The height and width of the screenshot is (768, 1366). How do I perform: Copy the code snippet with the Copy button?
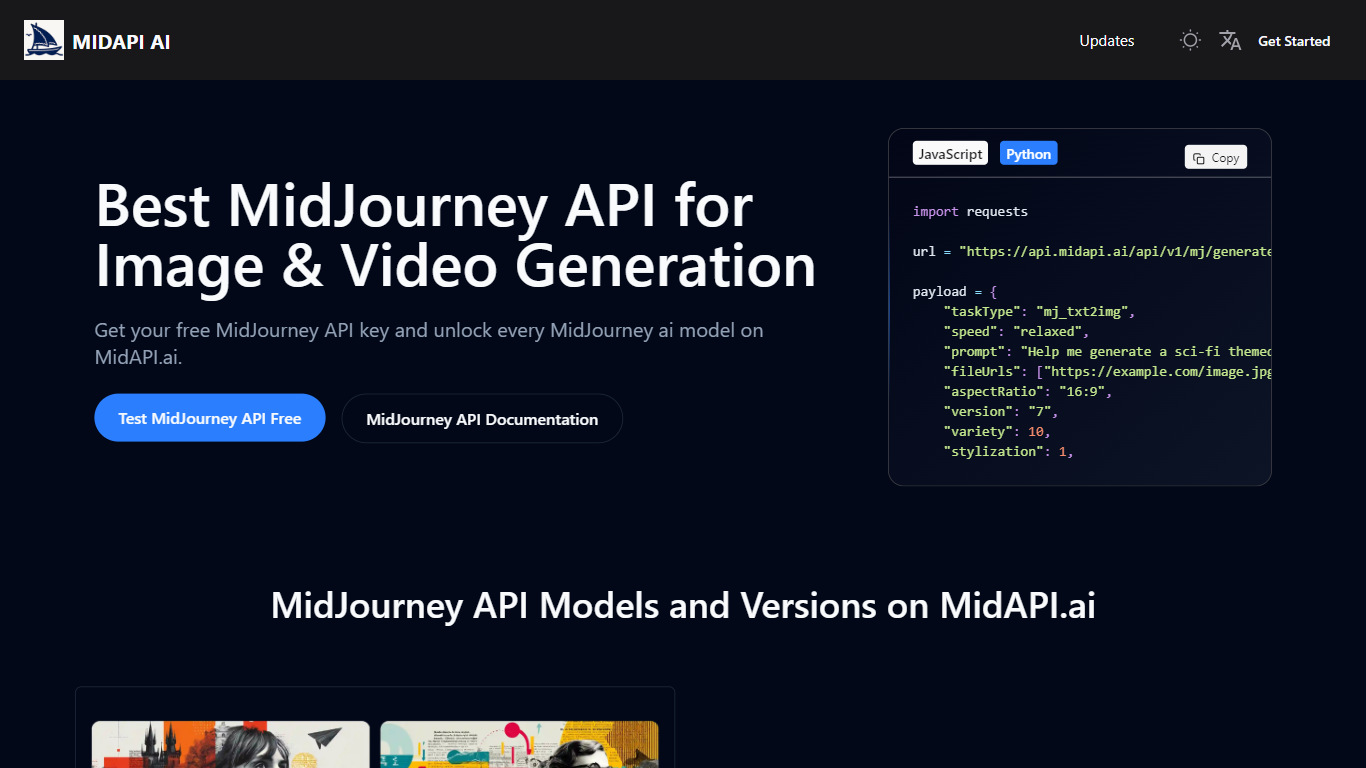(x=1216, y=158)
